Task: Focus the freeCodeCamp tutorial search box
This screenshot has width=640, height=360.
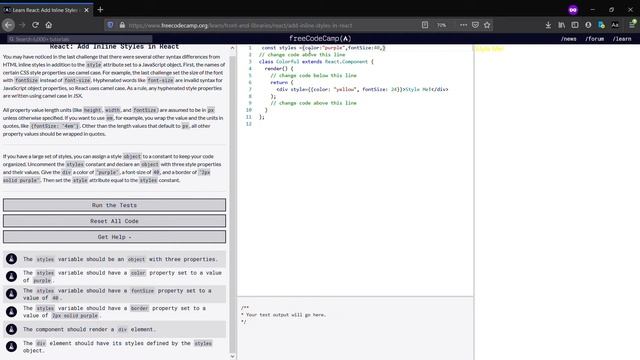Action: 80,39
